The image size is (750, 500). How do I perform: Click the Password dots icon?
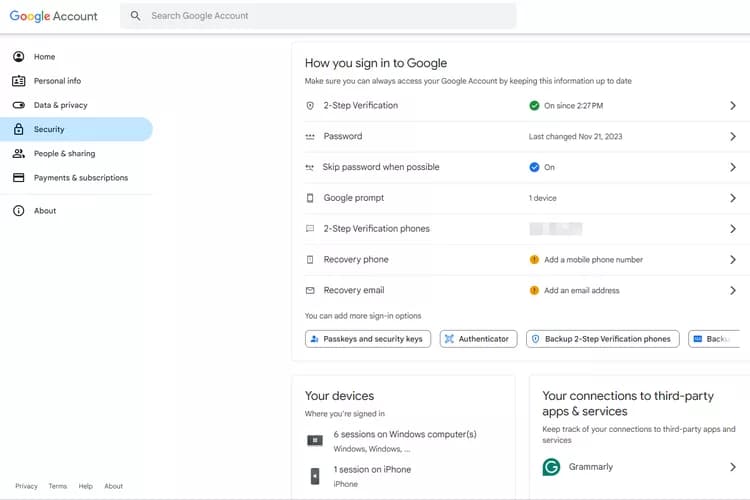(310, 137)
